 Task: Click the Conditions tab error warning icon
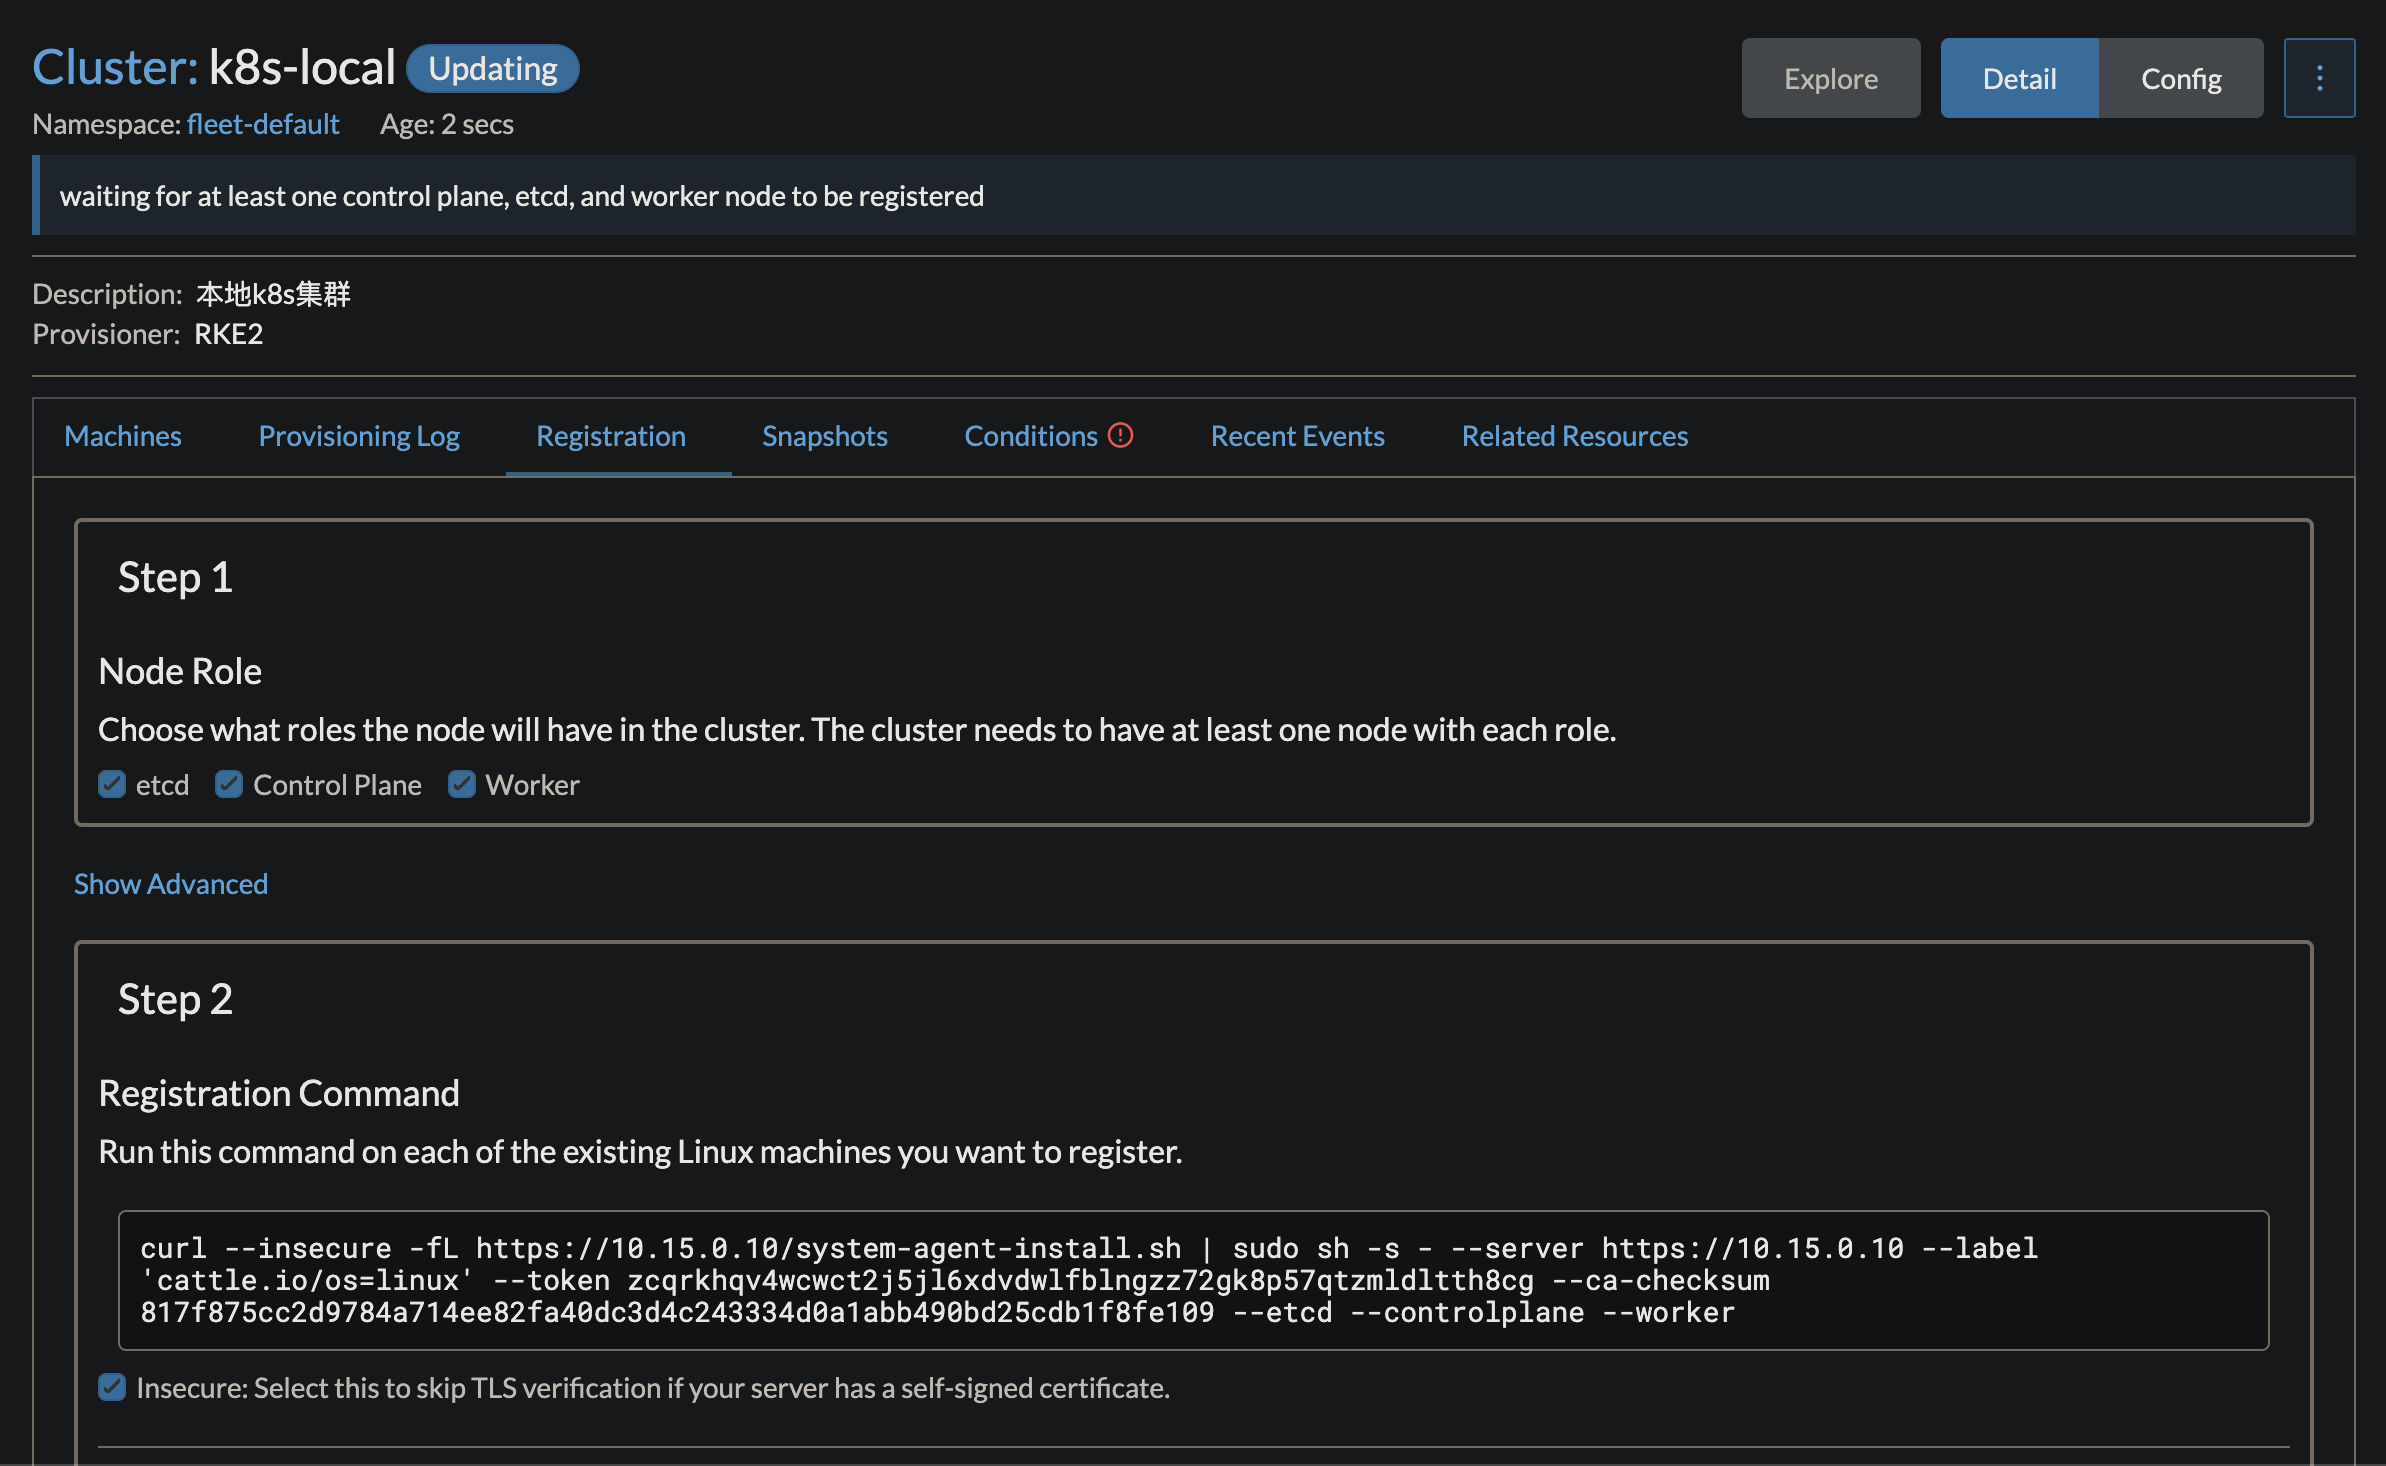tap(1121, 435)
